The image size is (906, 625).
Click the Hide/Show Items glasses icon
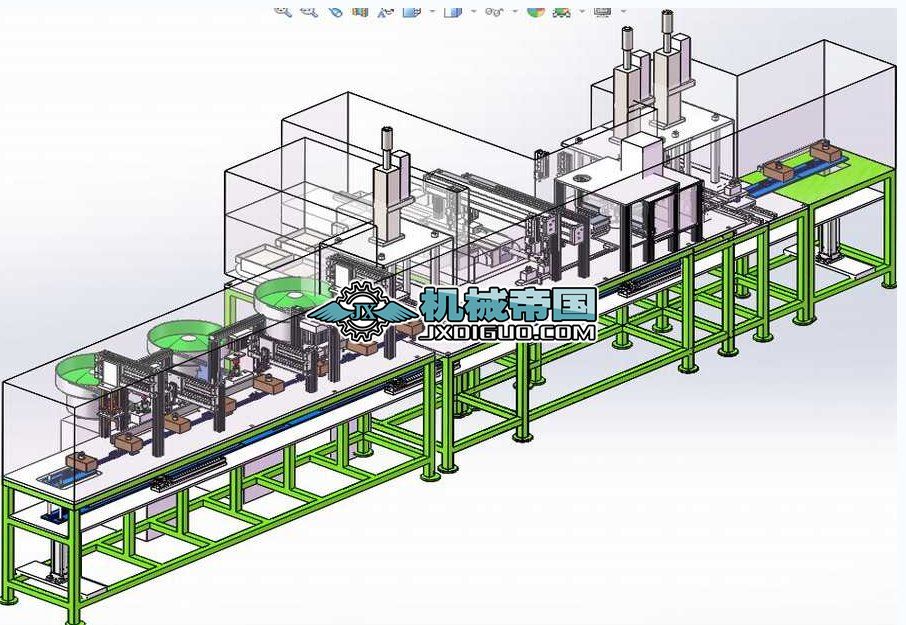(493, 10)
